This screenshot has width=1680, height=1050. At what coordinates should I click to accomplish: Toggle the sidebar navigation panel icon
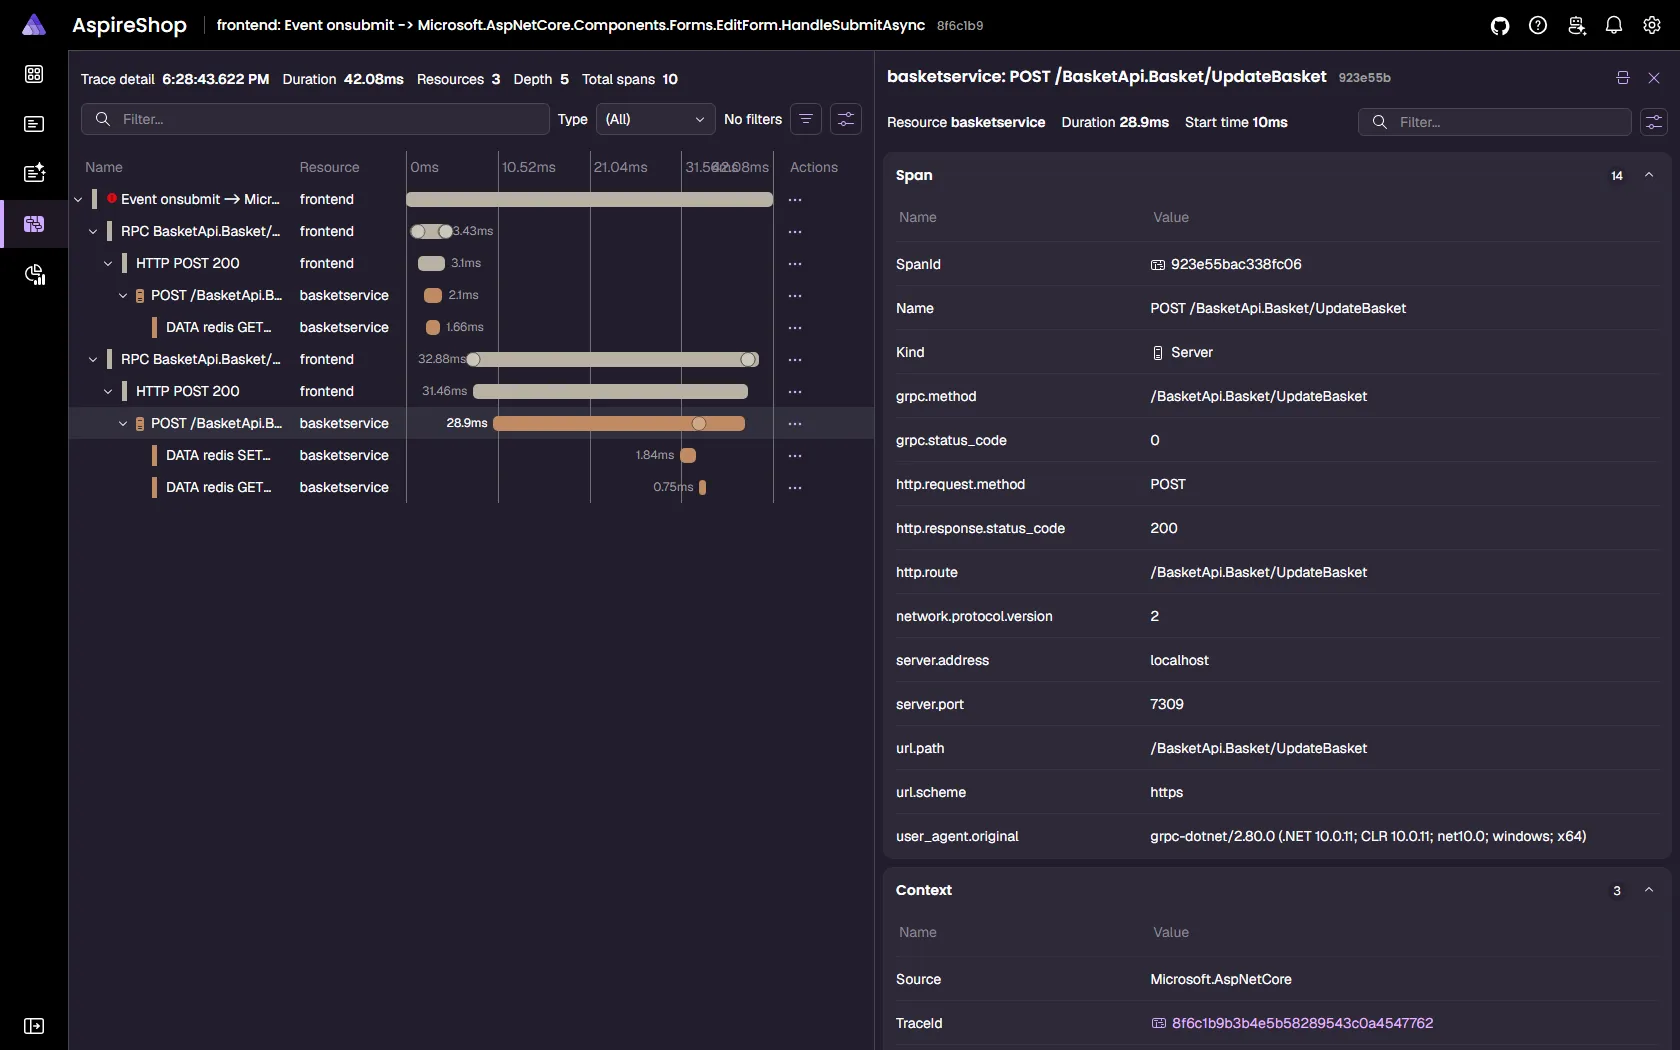pos(34,1026)
